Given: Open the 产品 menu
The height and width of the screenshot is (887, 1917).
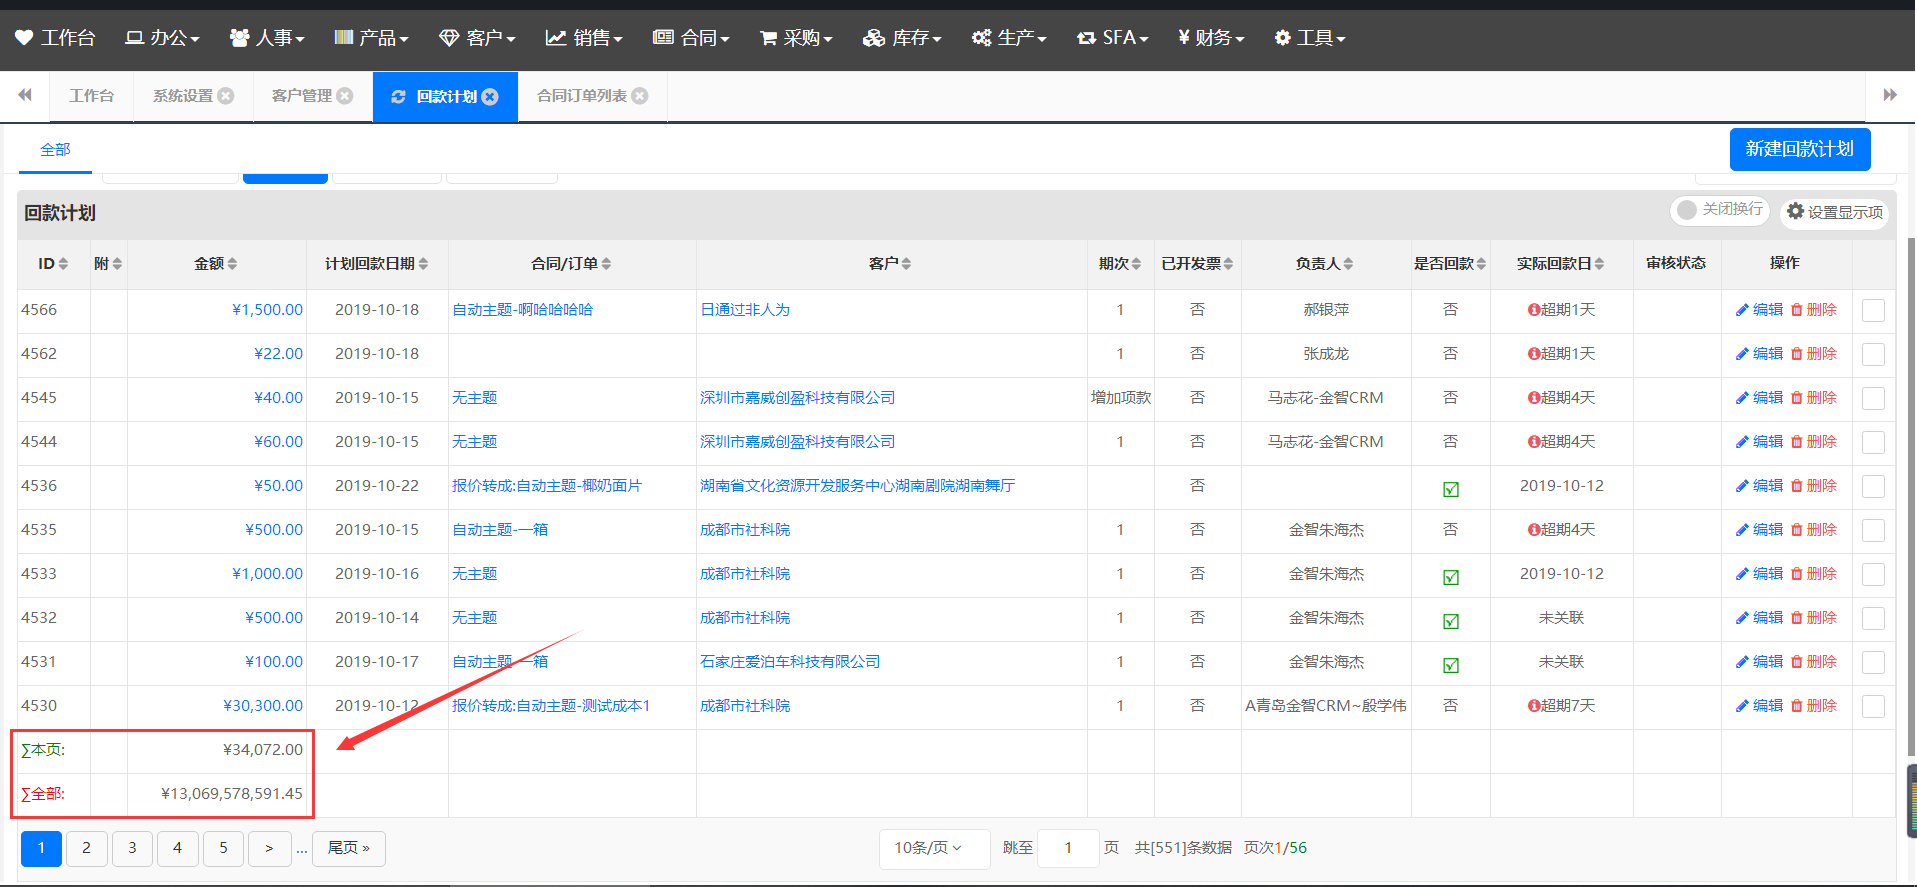Looking at the screenshot, I should point(371,38).
